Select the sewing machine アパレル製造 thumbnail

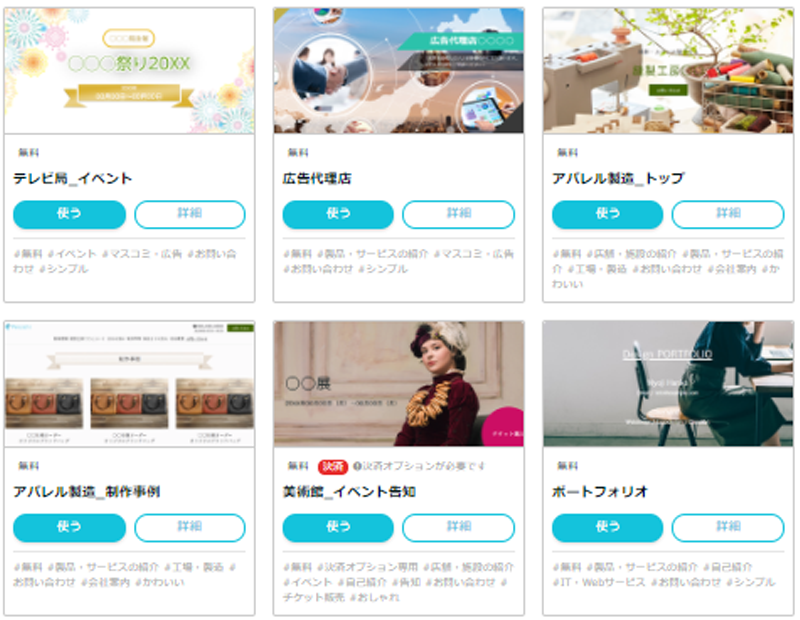coord(668,71)
